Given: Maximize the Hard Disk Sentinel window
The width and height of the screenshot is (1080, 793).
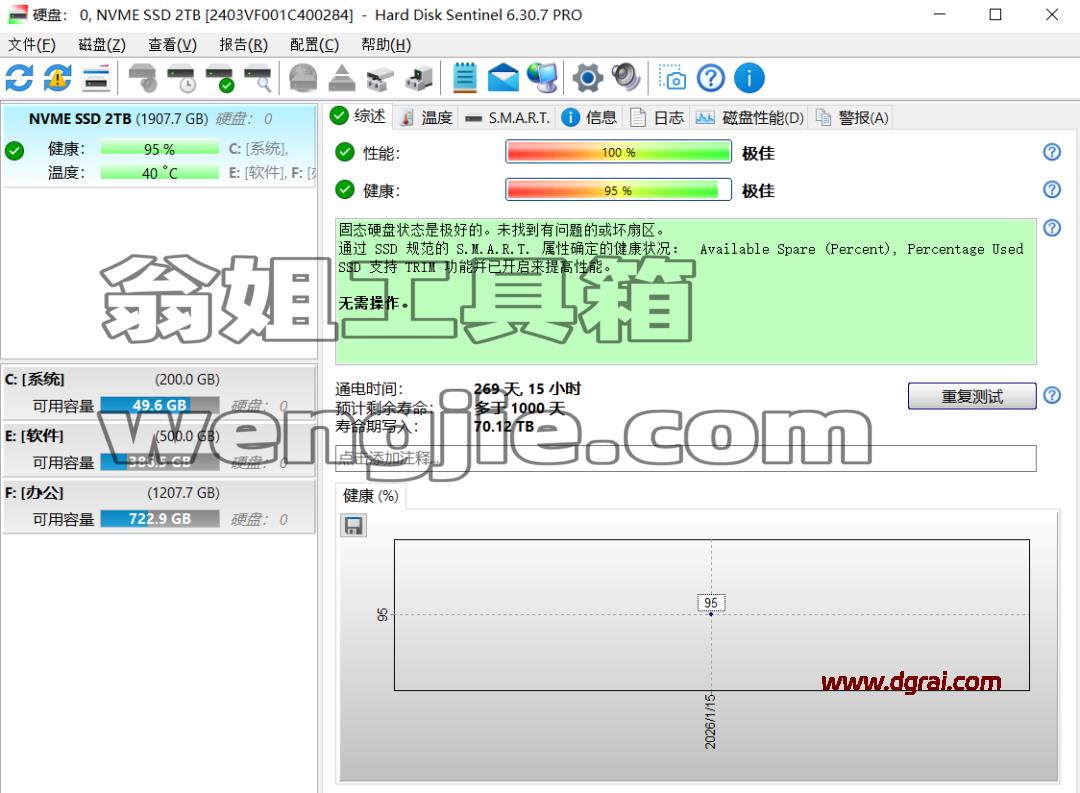Looking at the screenshot, I should click(x=995, y=14).
